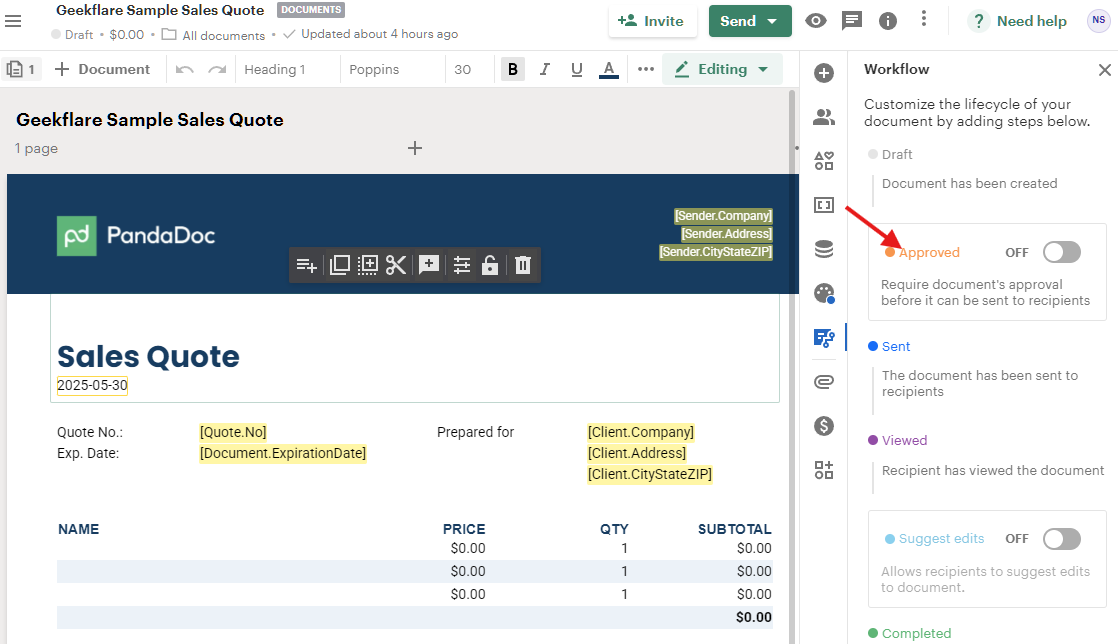This screenshot has height=644, width=1118.
Task: Toggle the Approved step switch
Action: (x=1062, y=252)
